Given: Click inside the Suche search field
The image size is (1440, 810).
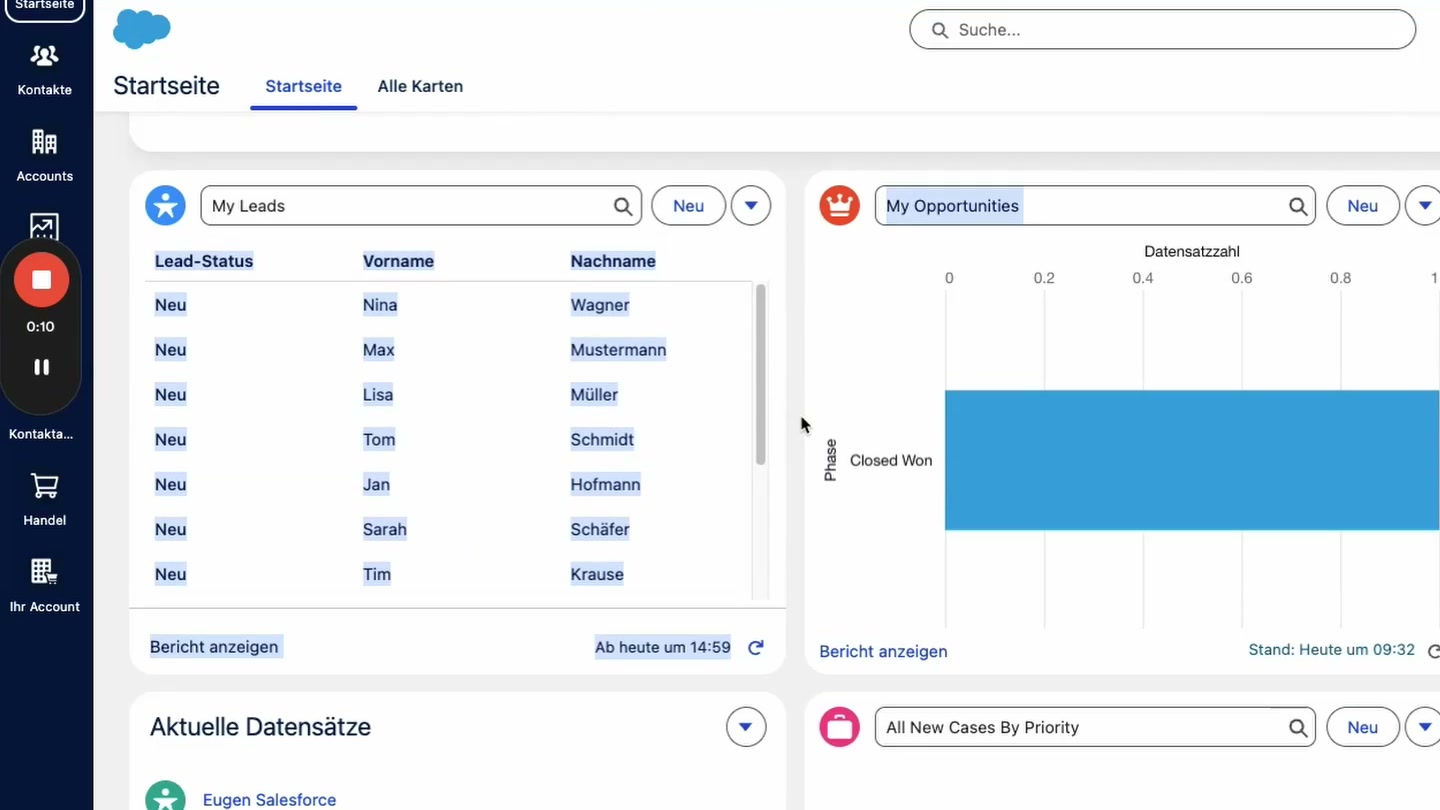Looking at the screenshot, I should 1162,29.
